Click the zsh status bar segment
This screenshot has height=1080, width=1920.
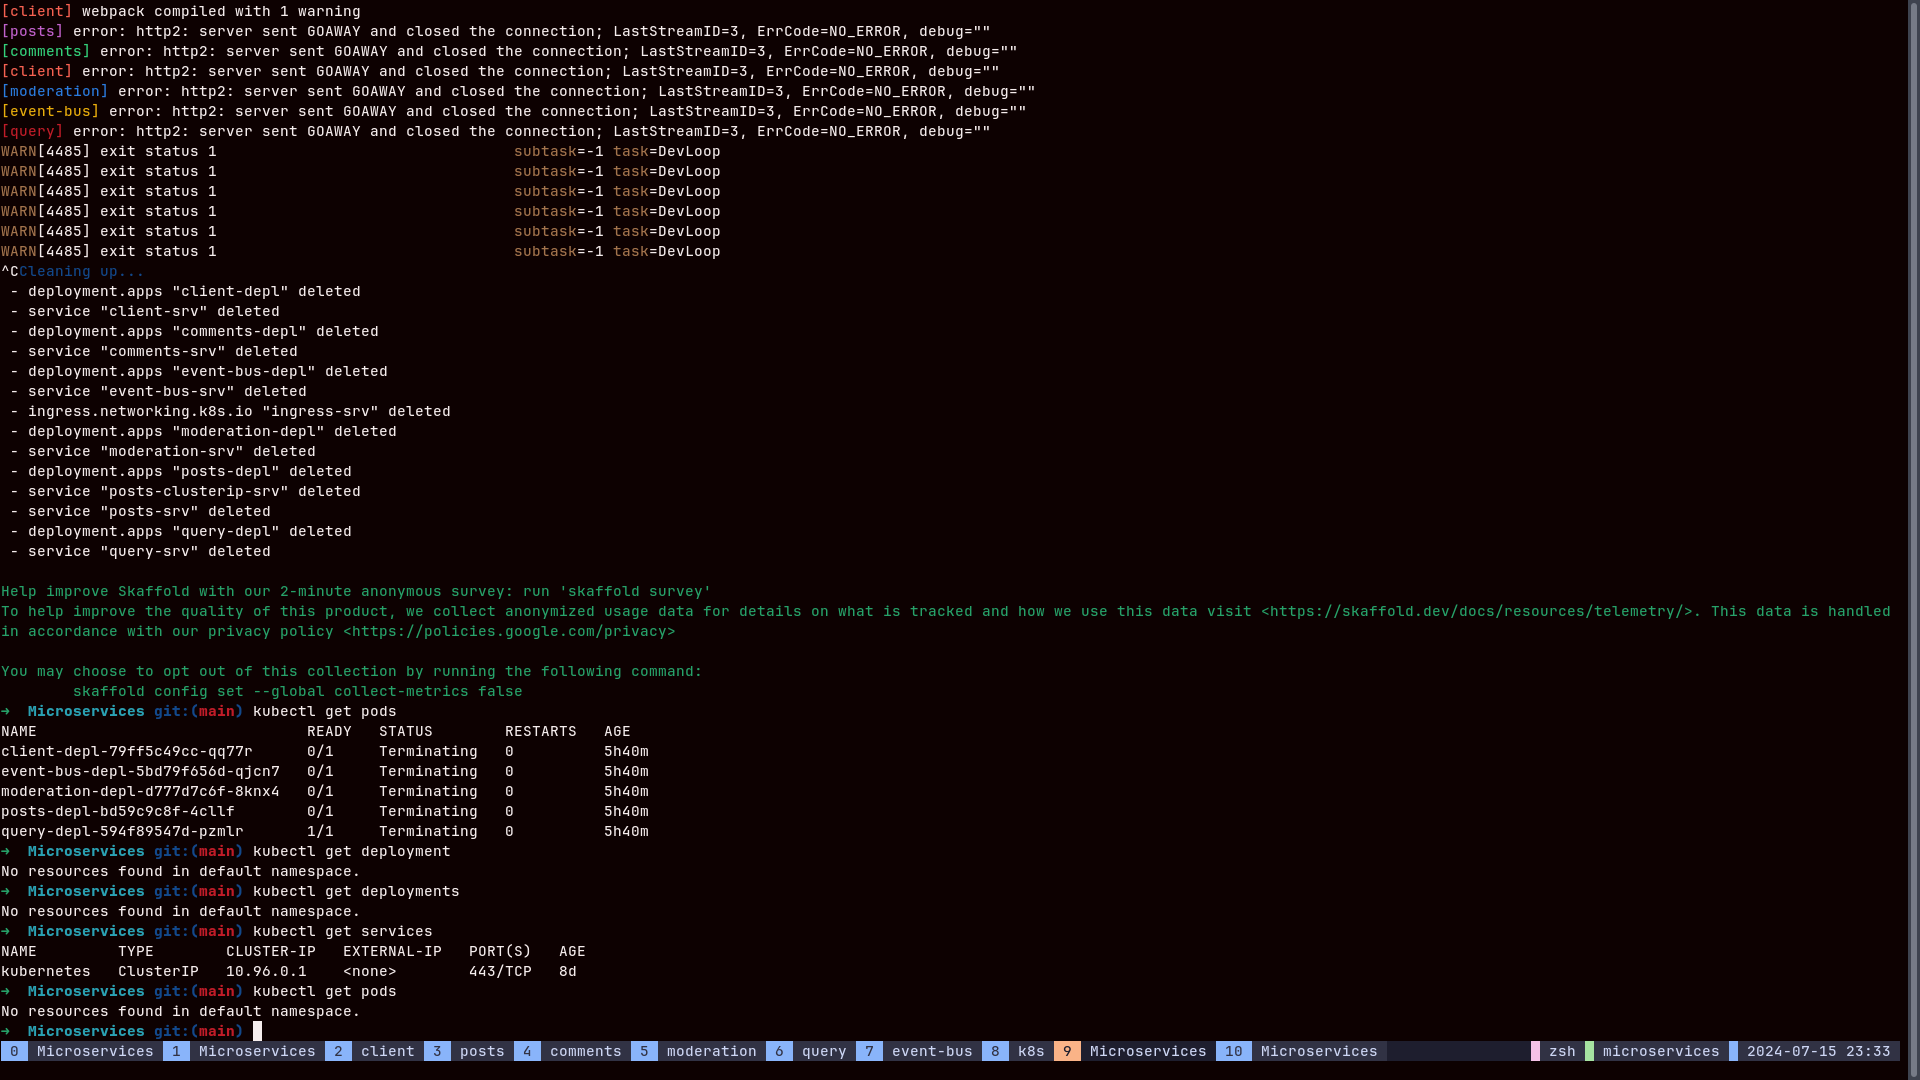coord(1558,1051)
